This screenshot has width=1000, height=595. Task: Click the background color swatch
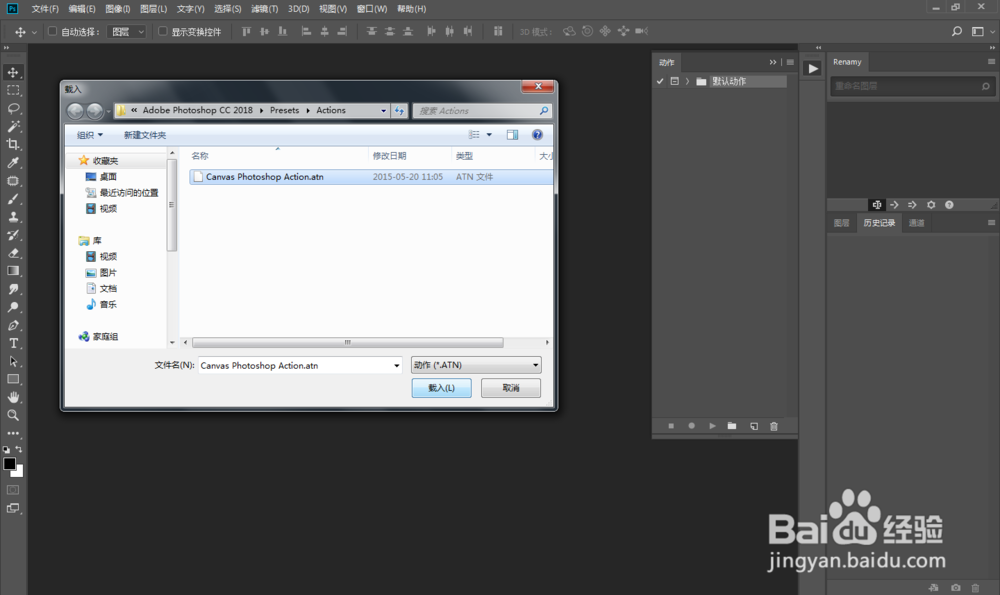[x=20, y=473]
